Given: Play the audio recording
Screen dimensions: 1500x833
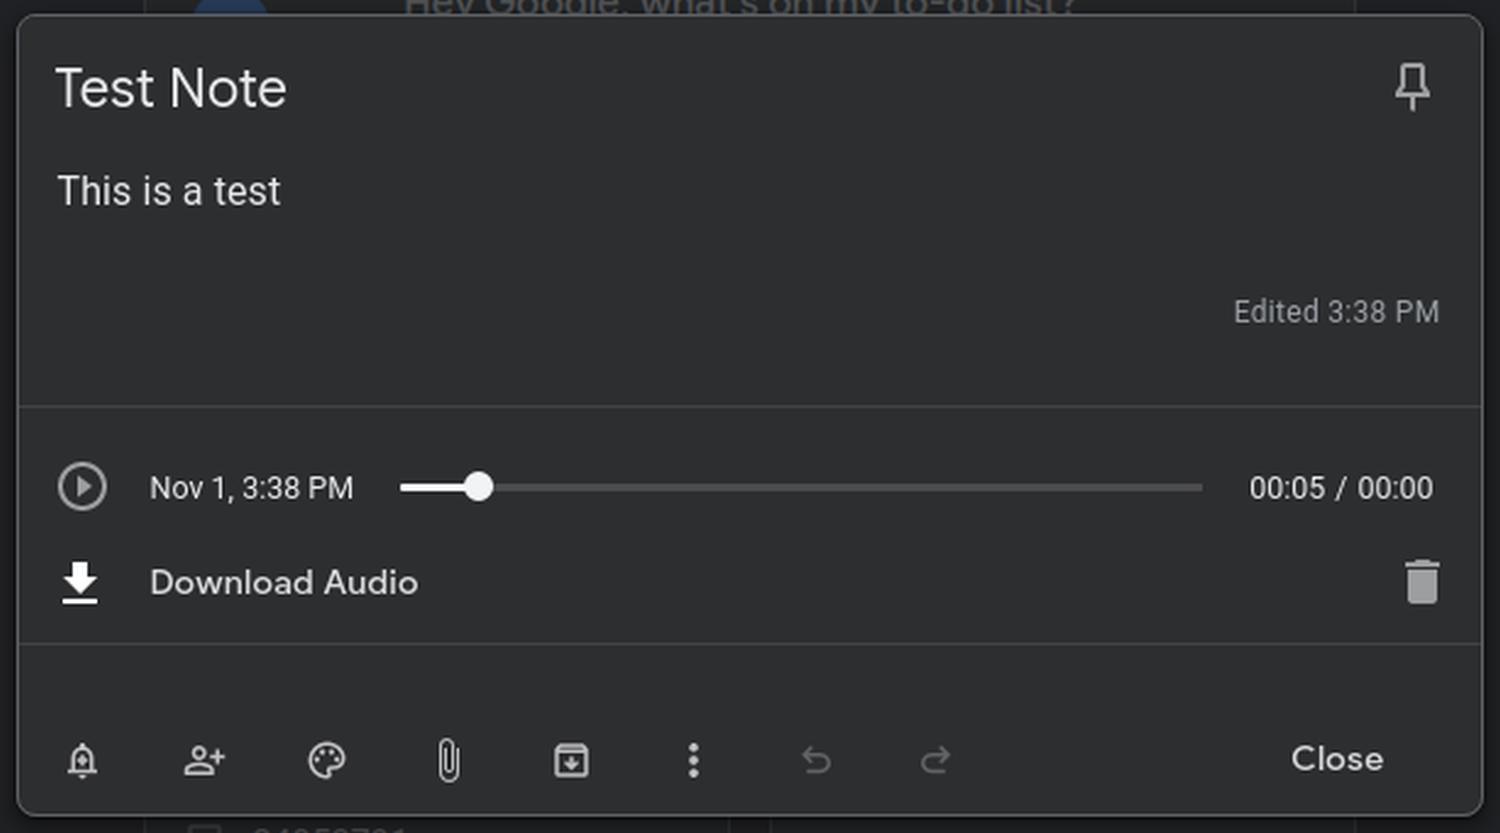Looking at the screenshot, I should (82, 487).
